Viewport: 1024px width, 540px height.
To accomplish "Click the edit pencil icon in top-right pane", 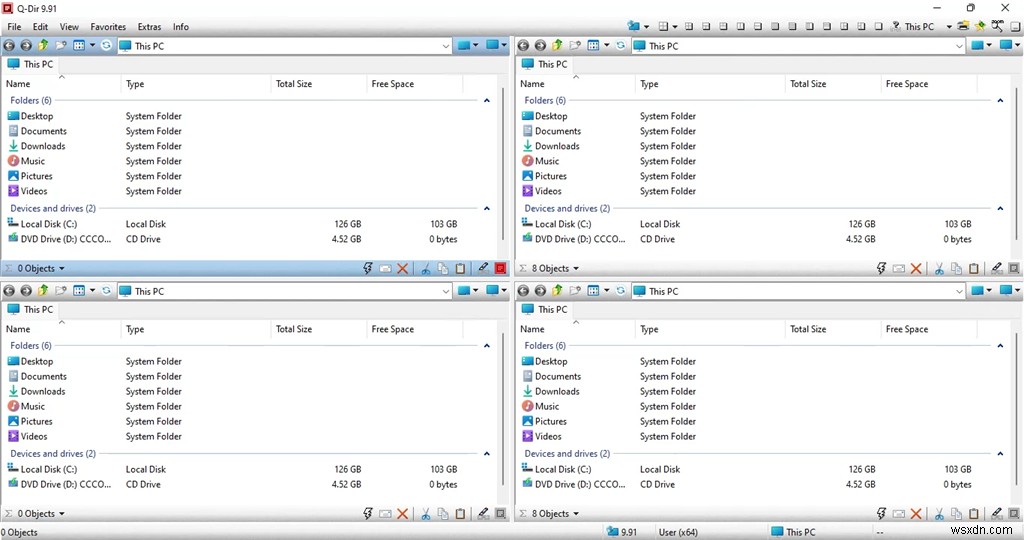I will coord(997,268).
